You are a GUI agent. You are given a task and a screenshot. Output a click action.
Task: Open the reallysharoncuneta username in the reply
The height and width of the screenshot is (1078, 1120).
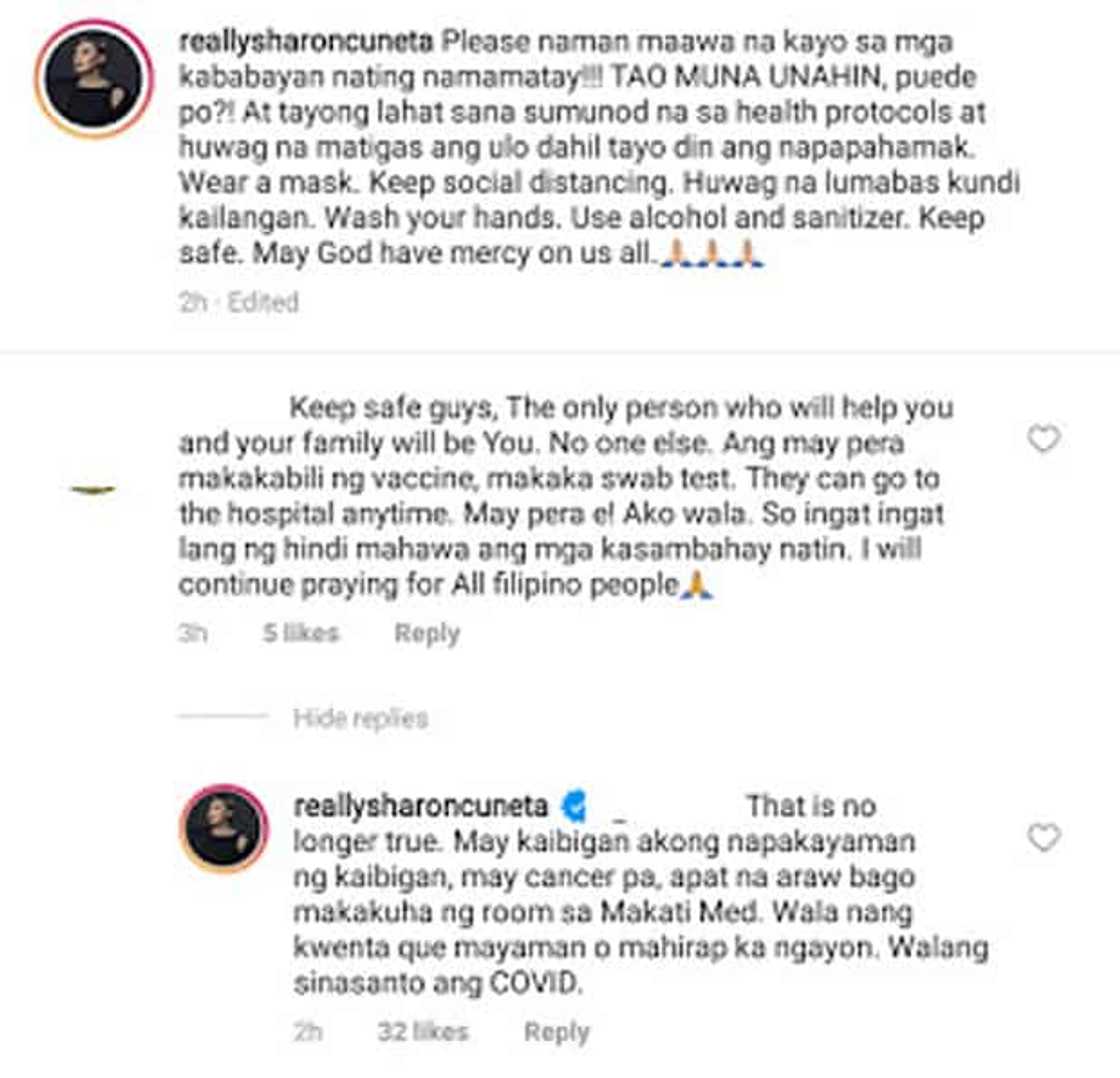tap(421, 806)
